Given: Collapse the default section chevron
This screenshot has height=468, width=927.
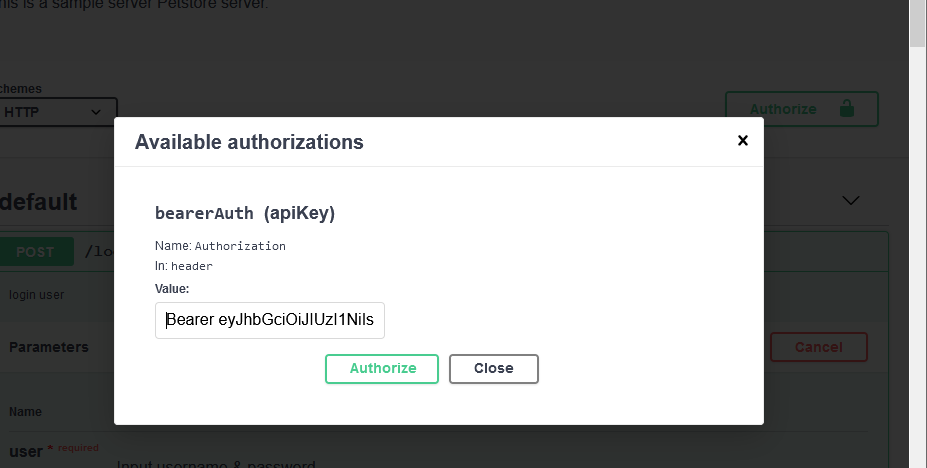Looking at the screenshot, I should pos(851,200).
